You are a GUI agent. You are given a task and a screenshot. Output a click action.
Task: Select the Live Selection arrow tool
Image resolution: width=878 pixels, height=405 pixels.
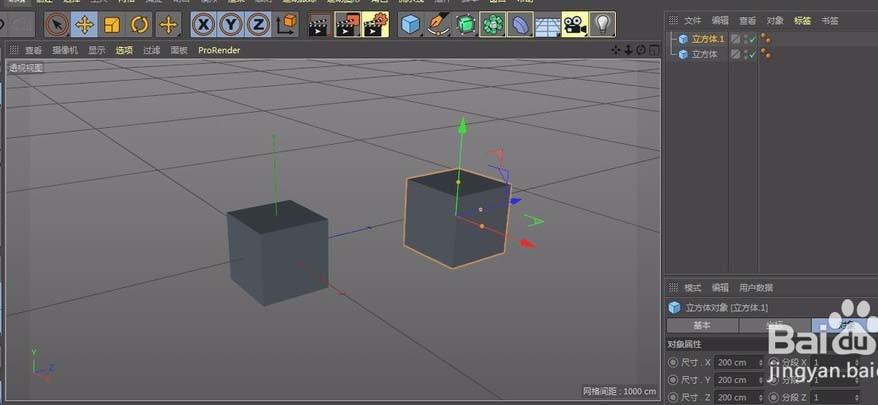click(57, 24)
